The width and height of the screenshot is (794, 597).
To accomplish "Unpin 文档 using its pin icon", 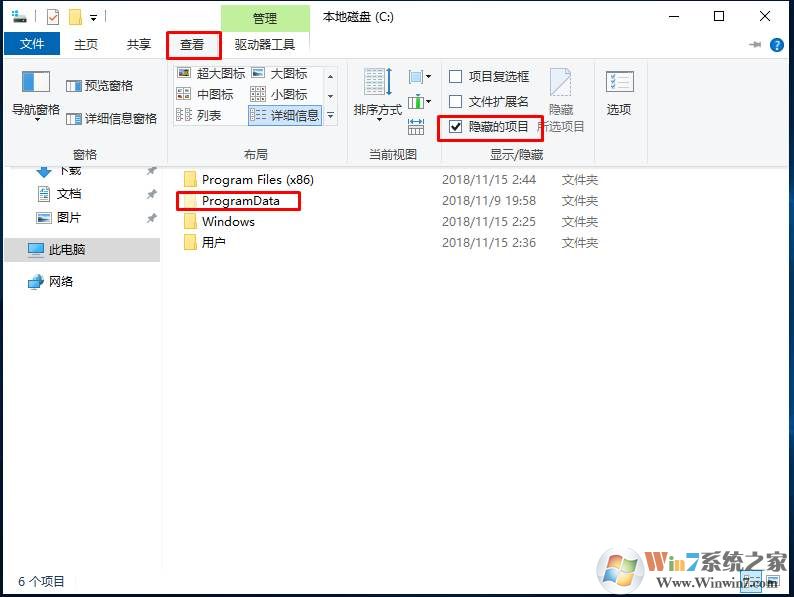I will click(151, 194).
